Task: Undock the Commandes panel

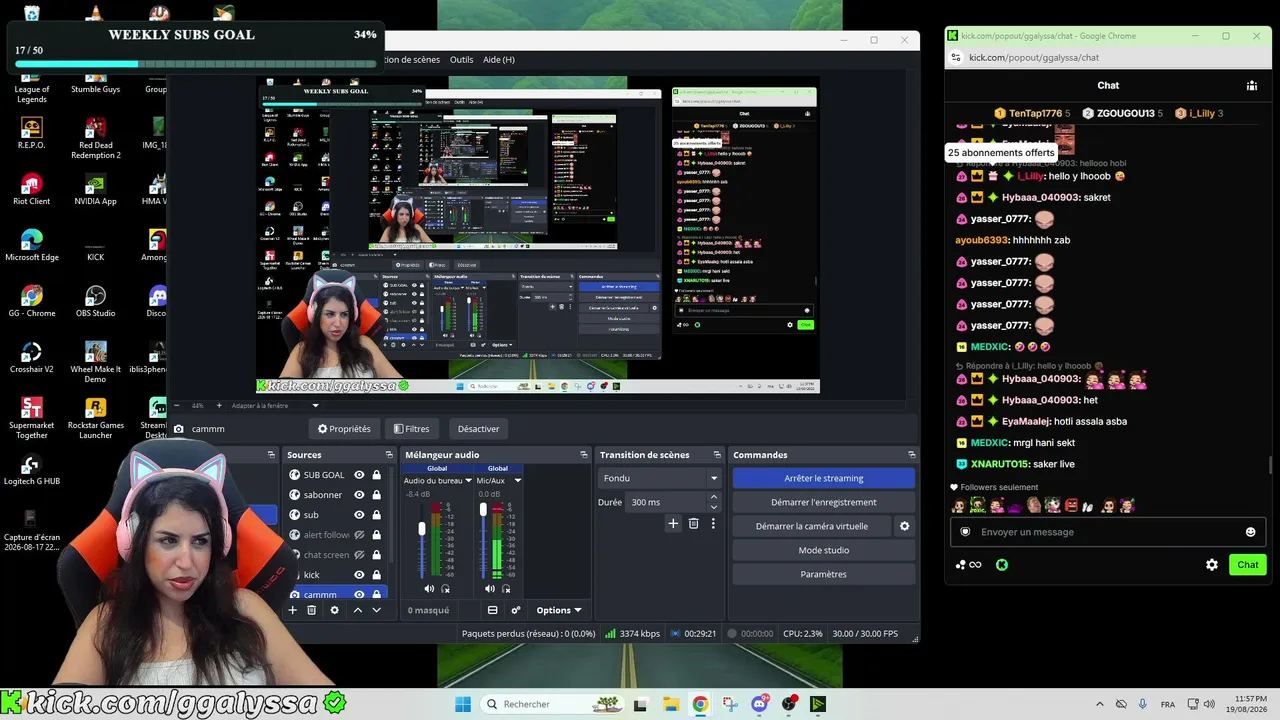Action: click(912, 455)
